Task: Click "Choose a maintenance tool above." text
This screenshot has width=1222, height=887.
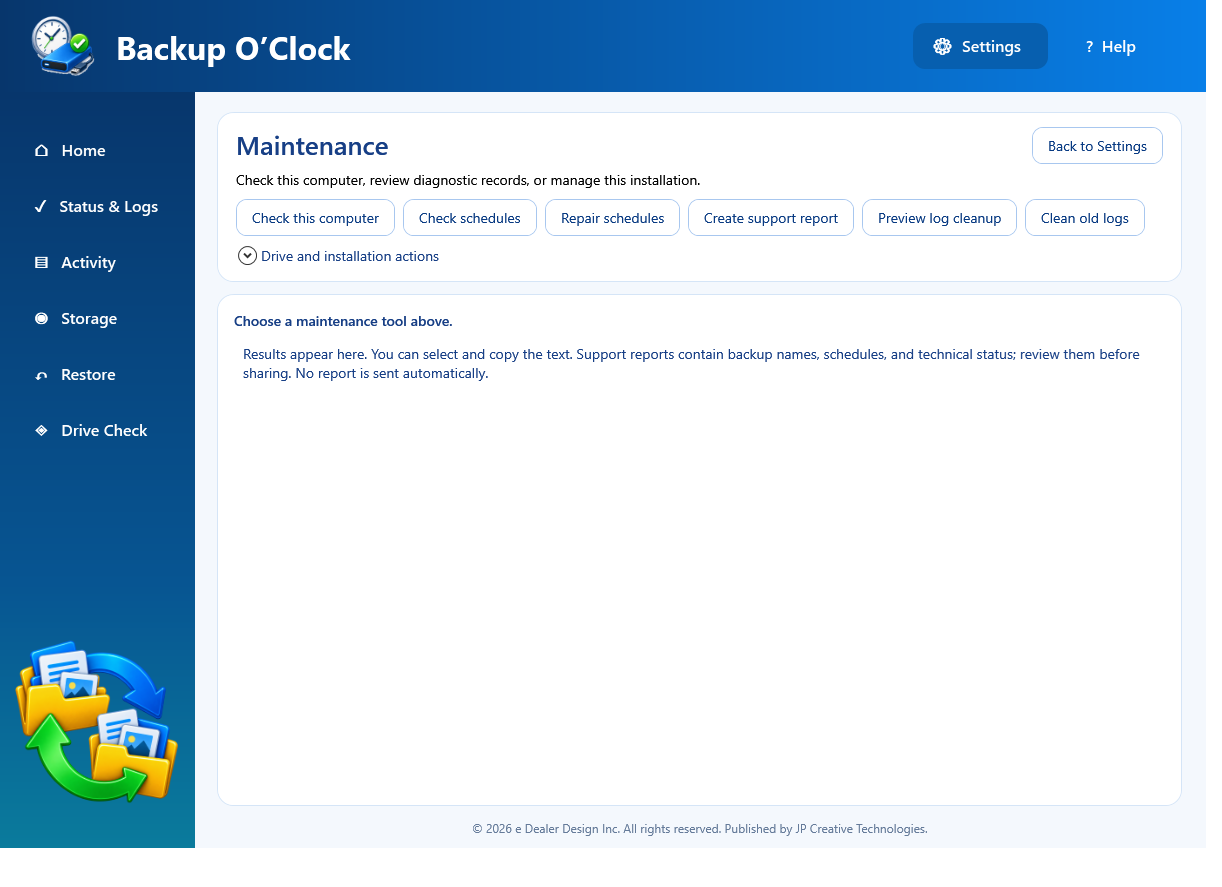Action: click(343, 321)
